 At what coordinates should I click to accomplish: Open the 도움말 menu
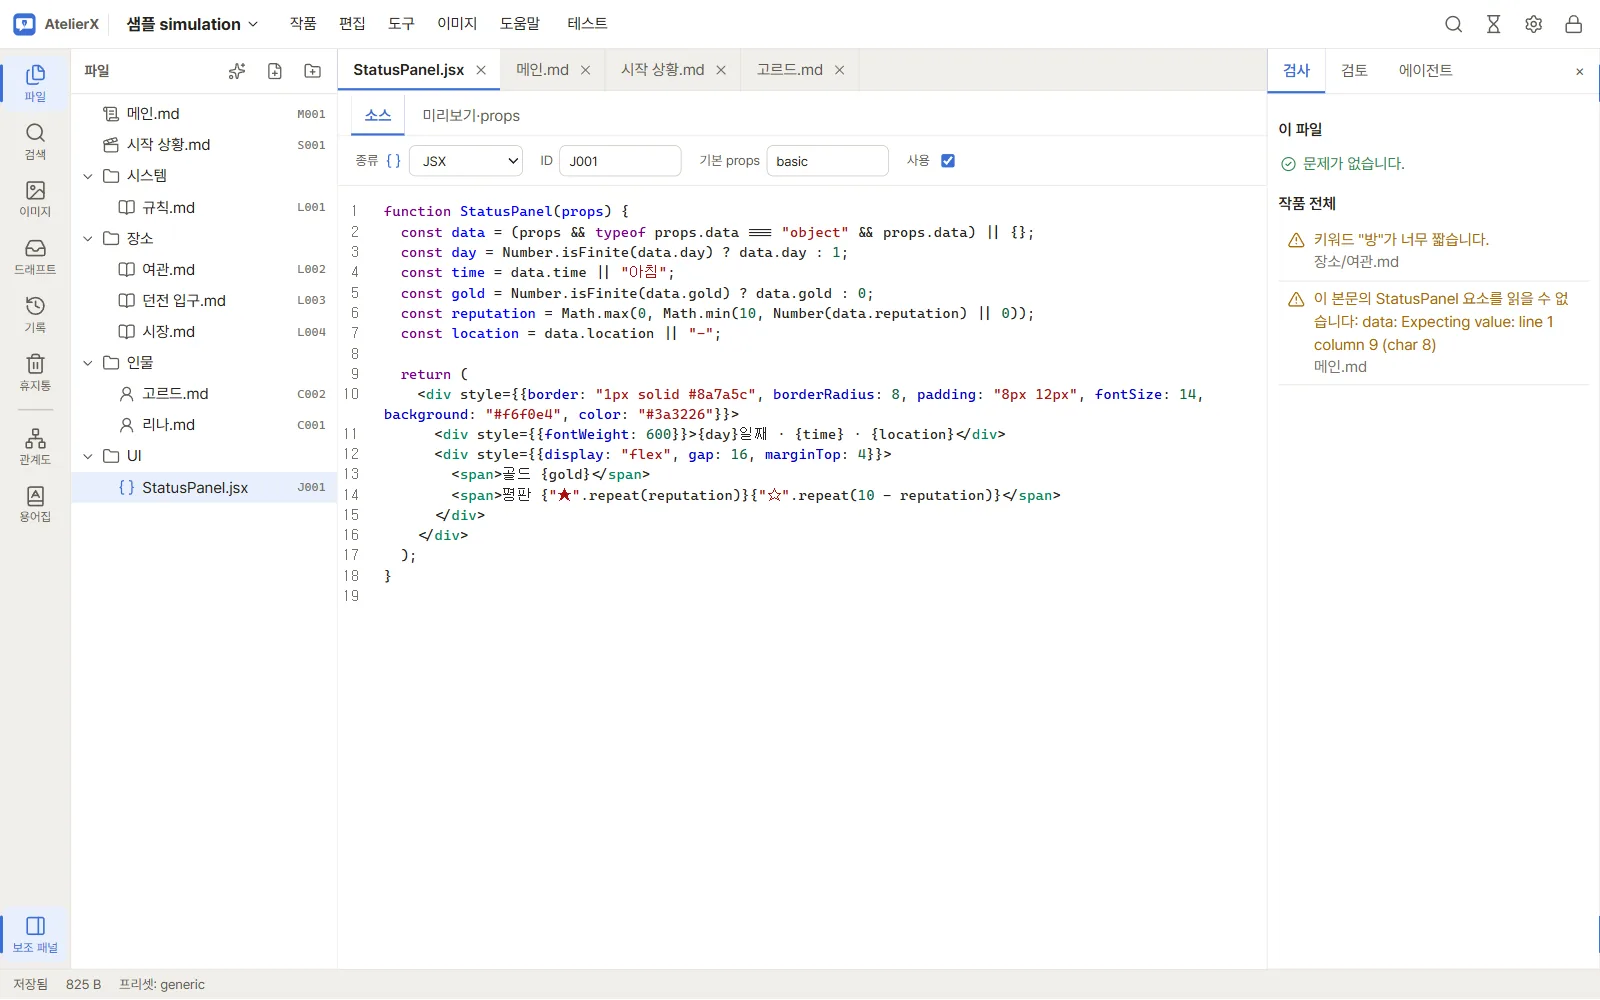pyautogui.click(x=520, y=24)
